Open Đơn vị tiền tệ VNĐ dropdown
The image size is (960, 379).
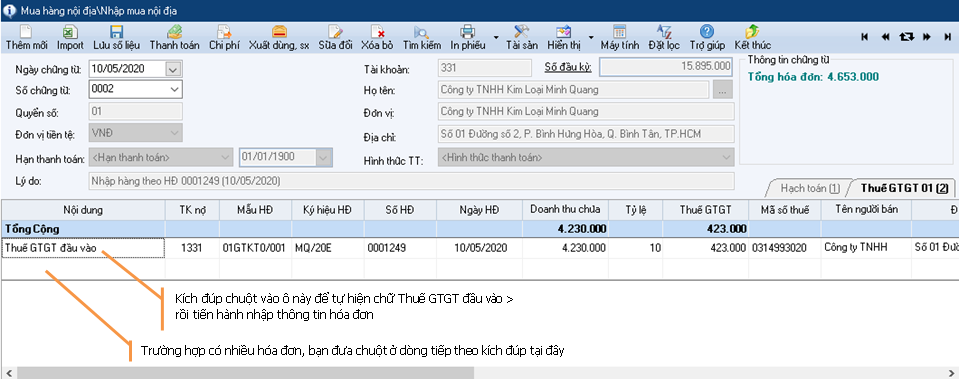174,132
